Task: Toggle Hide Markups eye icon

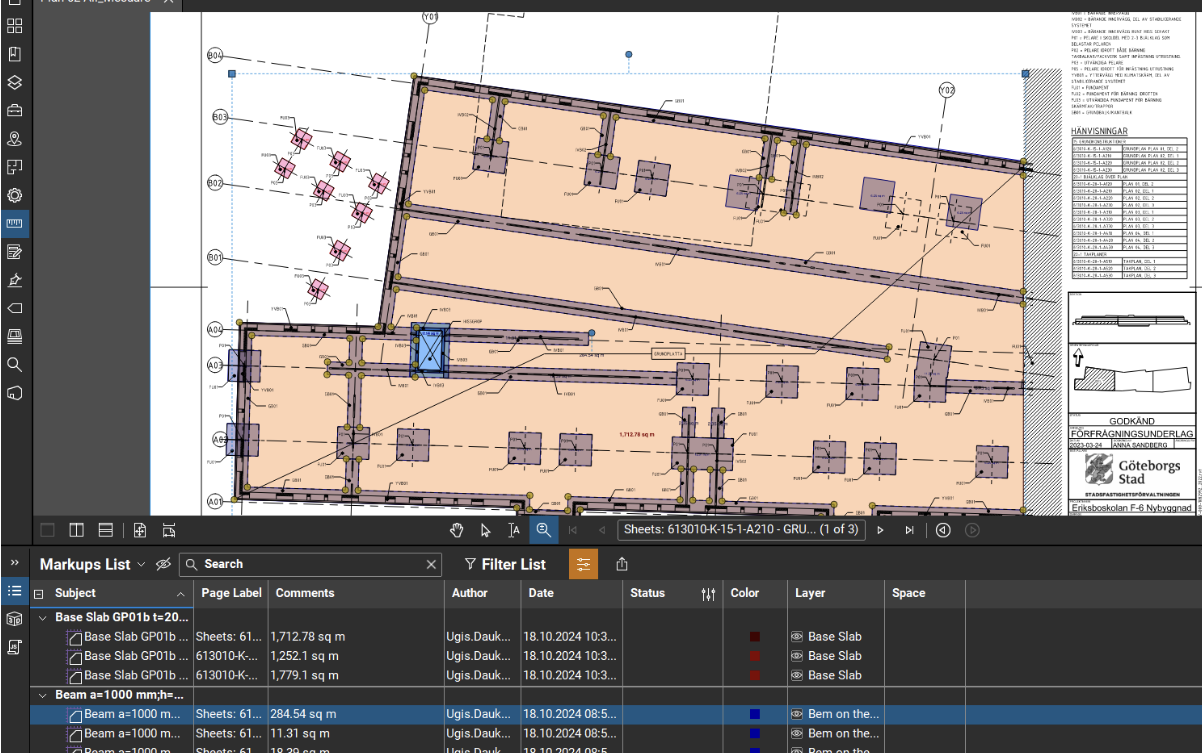Action: 164,564
